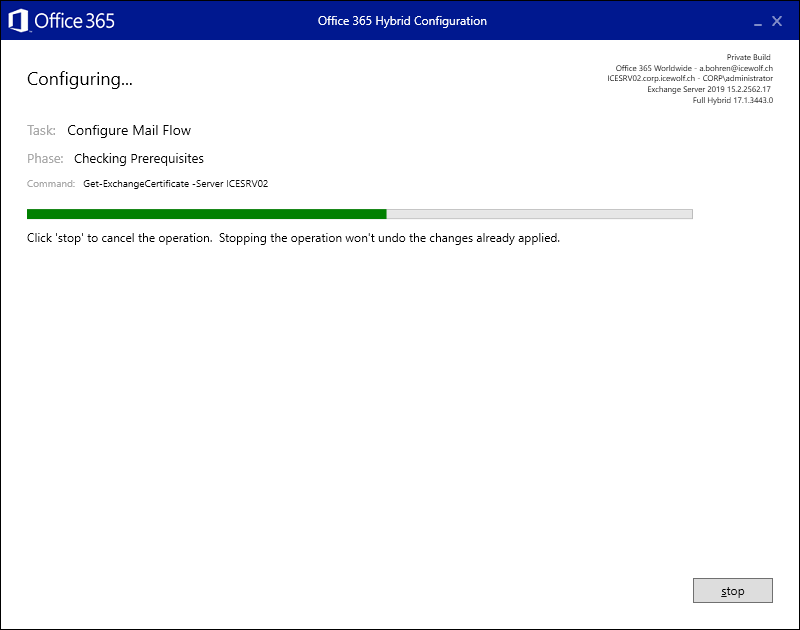Click the stop button to cancel configuration
This screenshot has width=800, height=630.
733,591
